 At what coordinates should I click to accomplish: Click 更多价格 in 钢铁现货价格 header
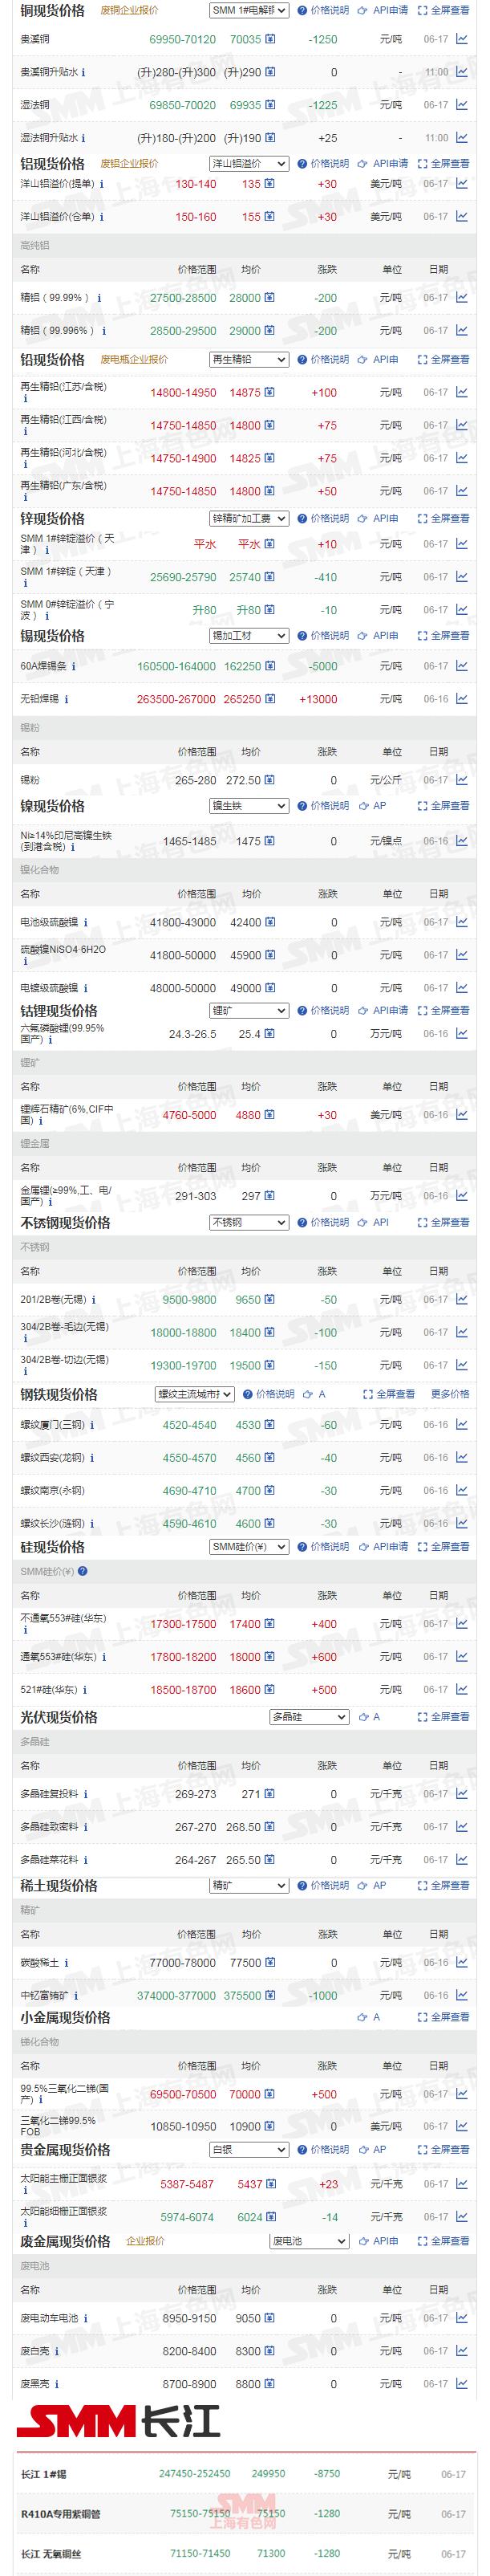[x=450, y=1394]
